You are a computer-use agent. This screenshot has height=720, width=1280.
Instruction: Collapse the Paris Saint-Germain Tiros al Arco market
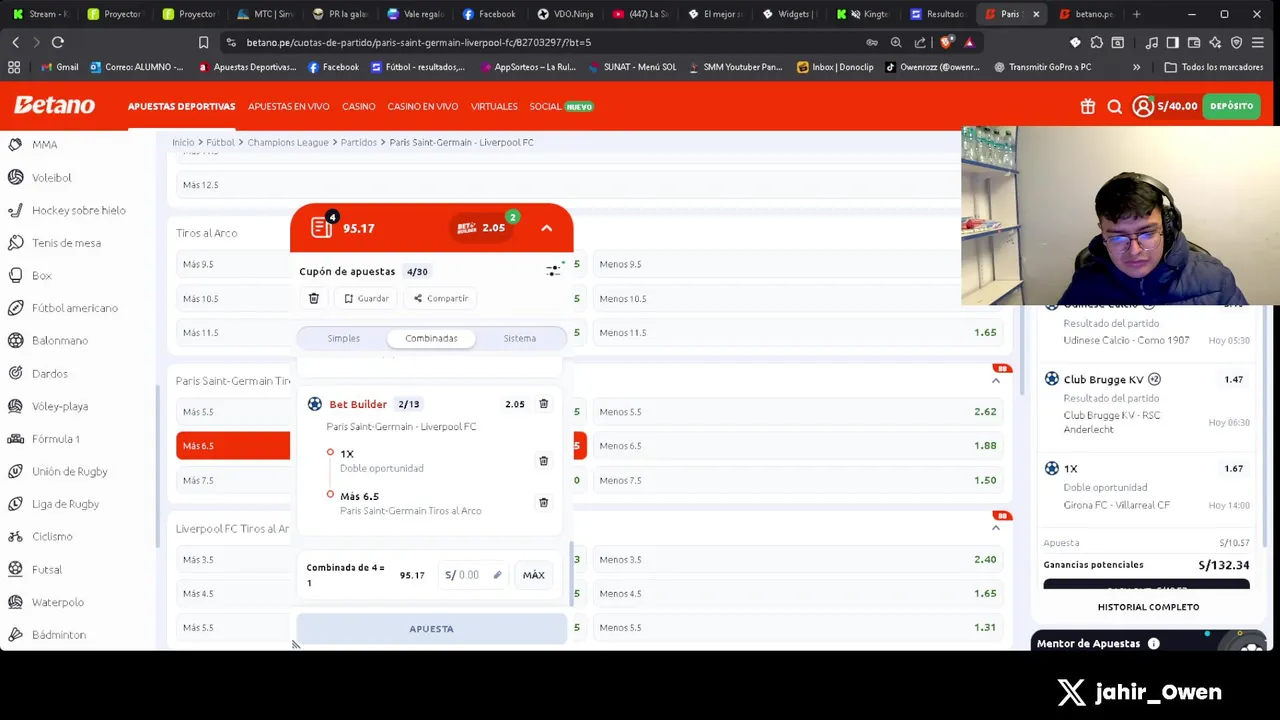[x=995, y=381]
